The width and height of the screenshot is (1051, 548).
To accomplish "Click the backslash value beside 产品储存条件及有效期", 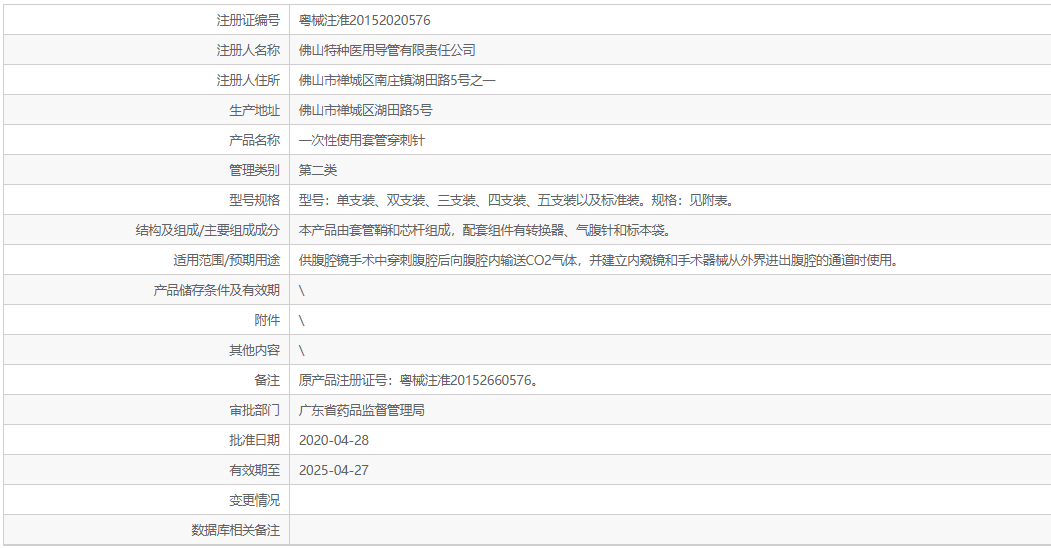I will click(x=302, y=290).
